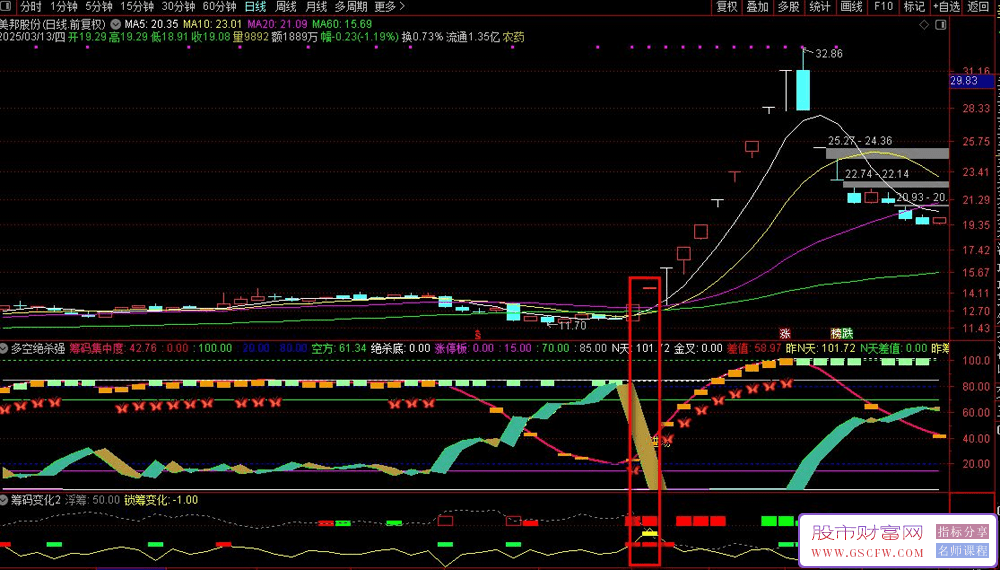Switch to 分时 intraday view

[30, 7]
